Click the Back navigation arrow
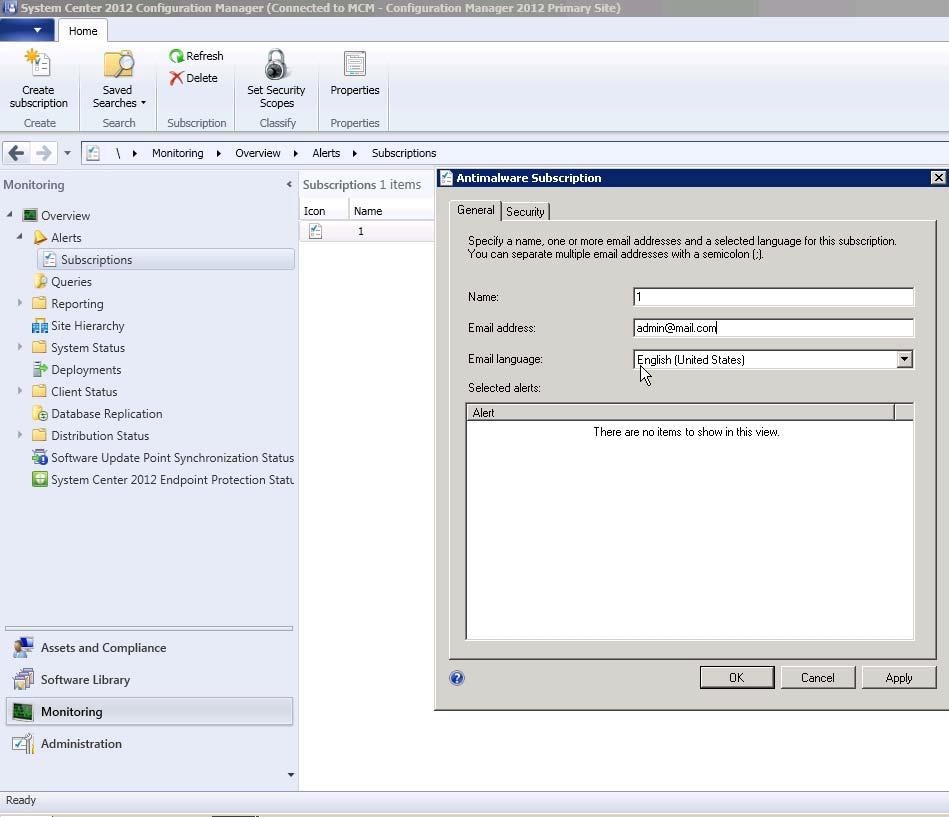949x817 pixels. tap(16, 153)
